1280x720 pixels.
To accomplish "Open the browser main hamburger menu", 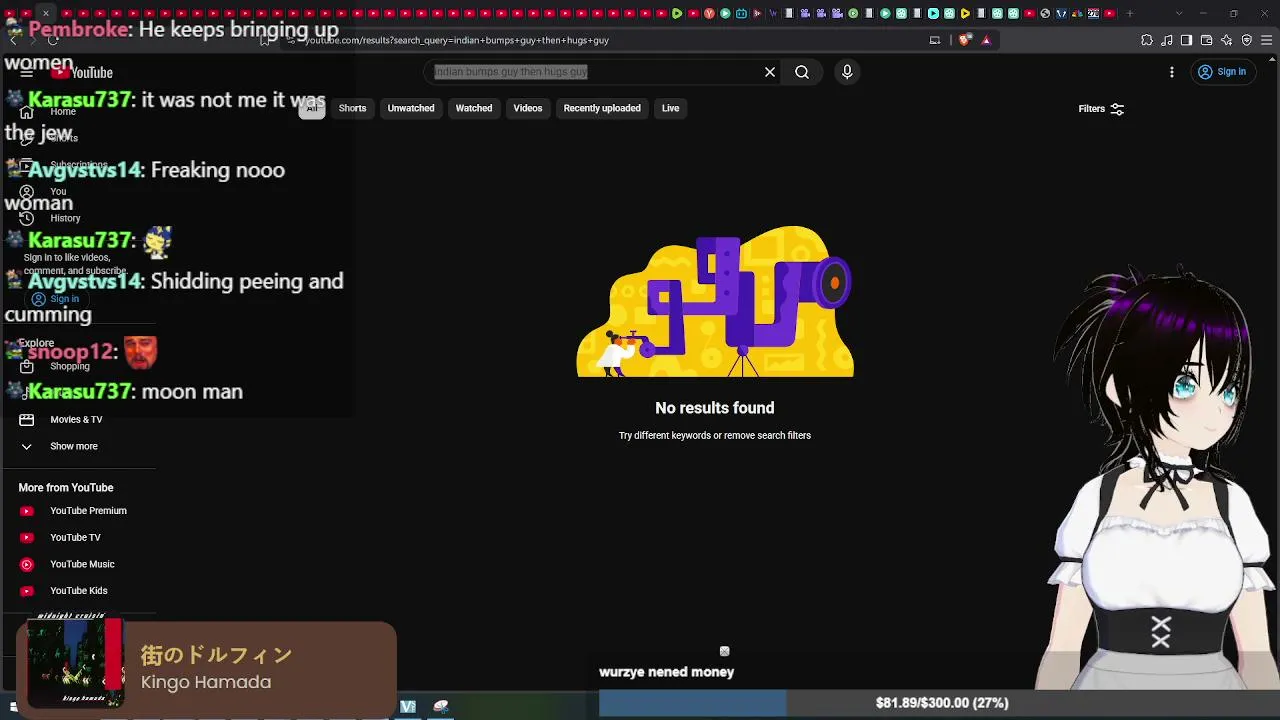I will point(1267,40).
